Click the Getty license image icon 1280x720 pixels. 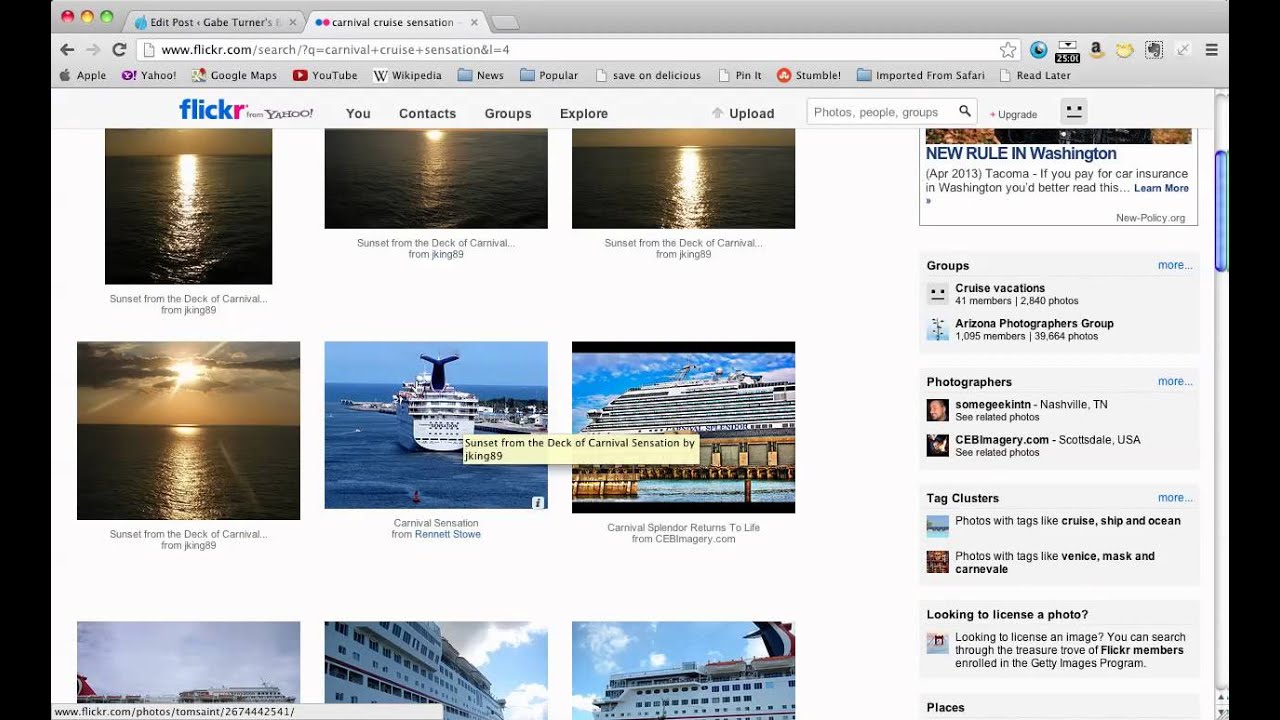937,643
